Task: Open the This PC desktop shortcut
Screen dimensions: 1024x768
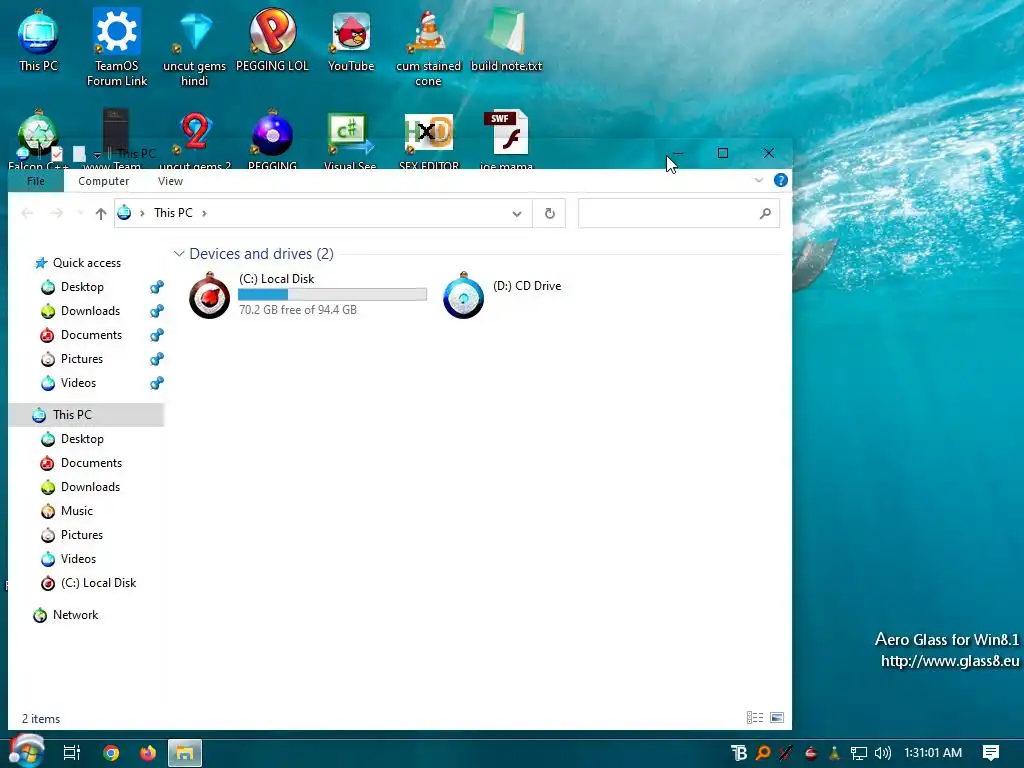Action: pyautogui.click(x=38, y=40)
